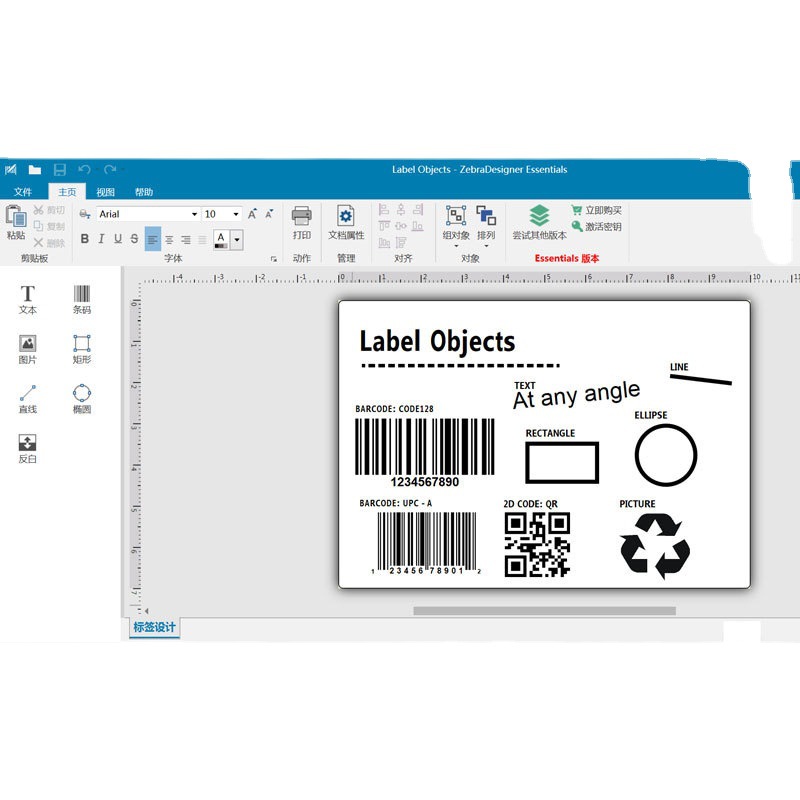Select the Ellipse (椭圆) tool
The width and height of the screenshot is (800, 800).
pos(82,398)
